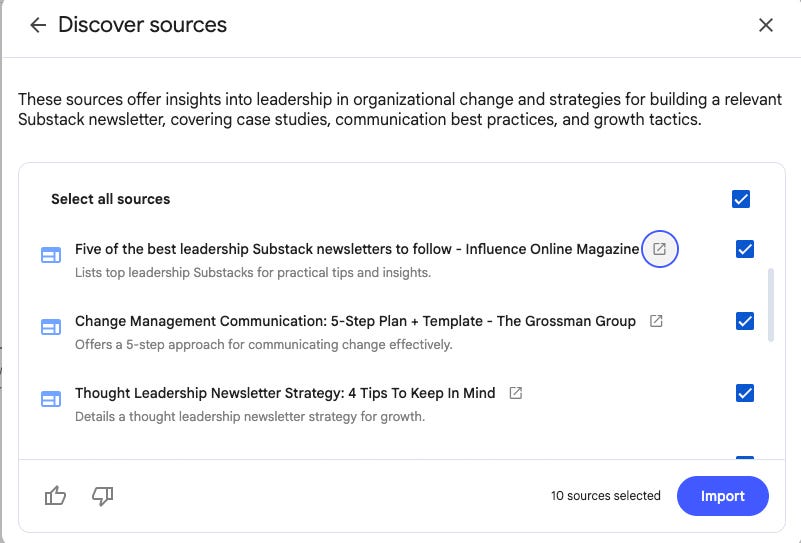
Task: Open external link for Influence Online Magazine source
Action: [x=659, y=249]
